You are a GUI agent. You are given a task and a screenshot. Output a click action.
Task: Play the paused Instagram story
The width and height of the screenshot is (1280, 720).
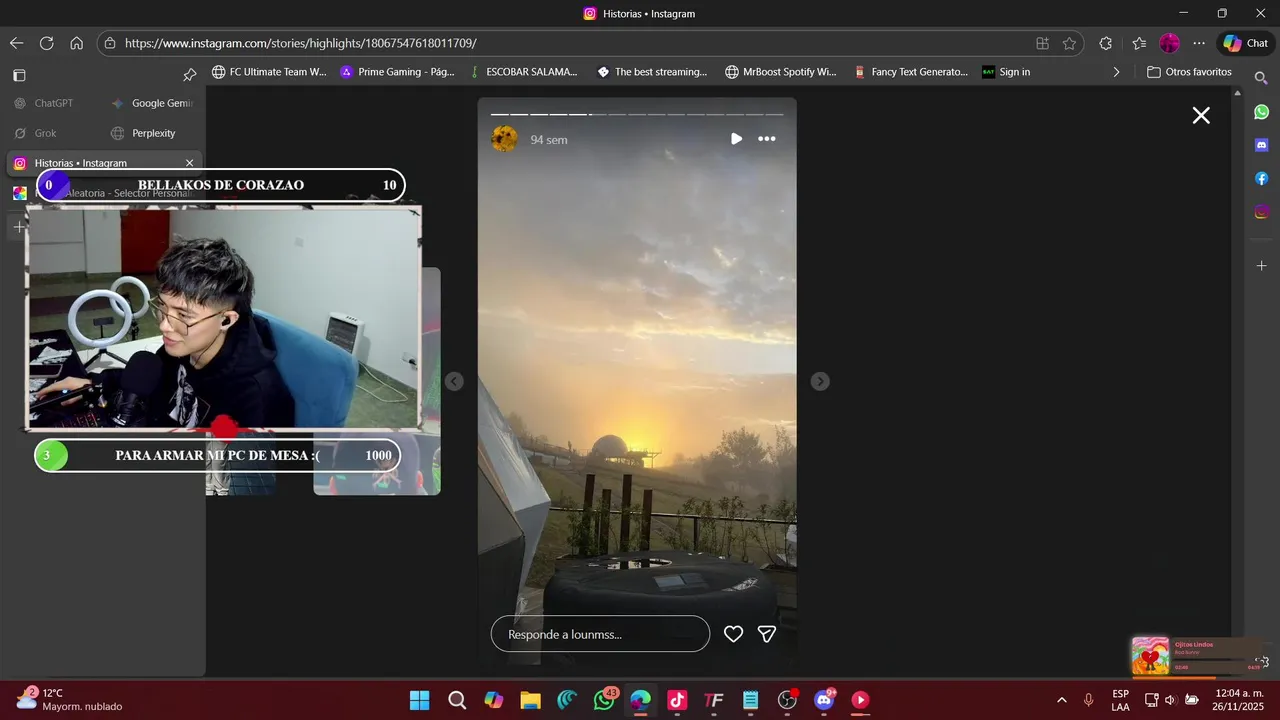click(736, 139)
